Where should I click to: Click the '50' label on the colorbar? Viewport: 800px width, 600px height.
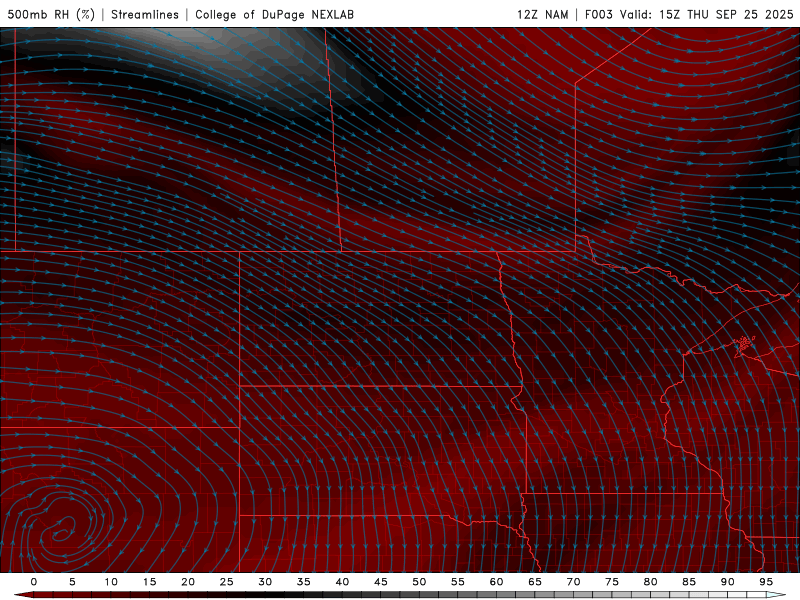coord(419,582)
